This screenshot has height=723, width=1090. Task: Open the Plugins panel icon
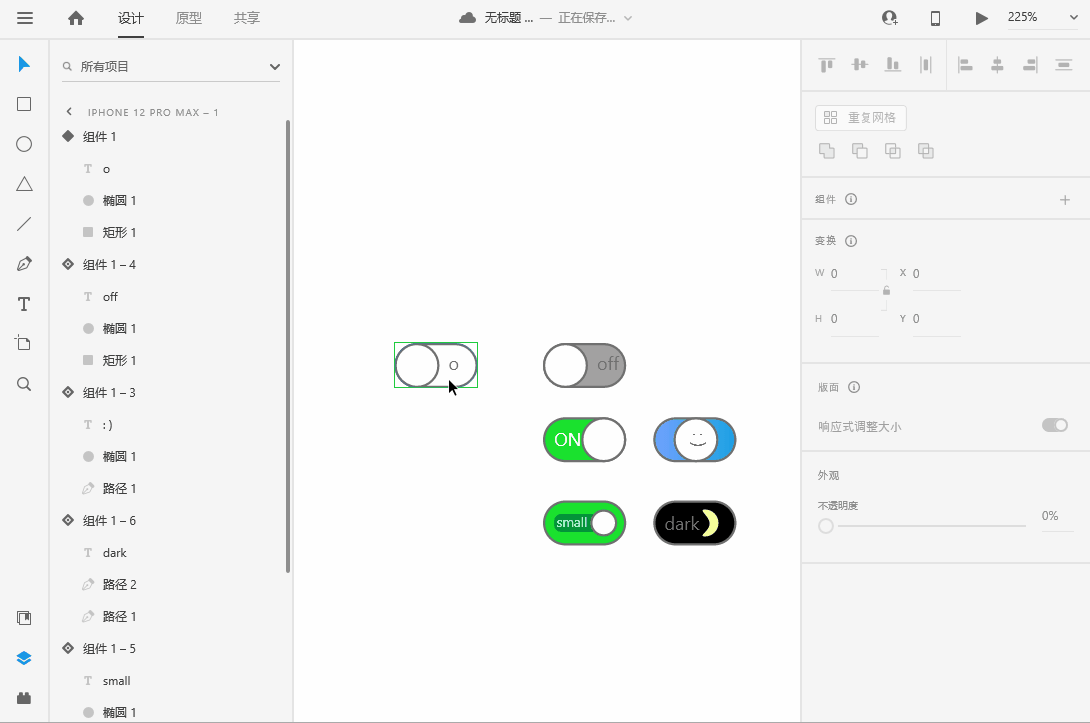(24, 698)
